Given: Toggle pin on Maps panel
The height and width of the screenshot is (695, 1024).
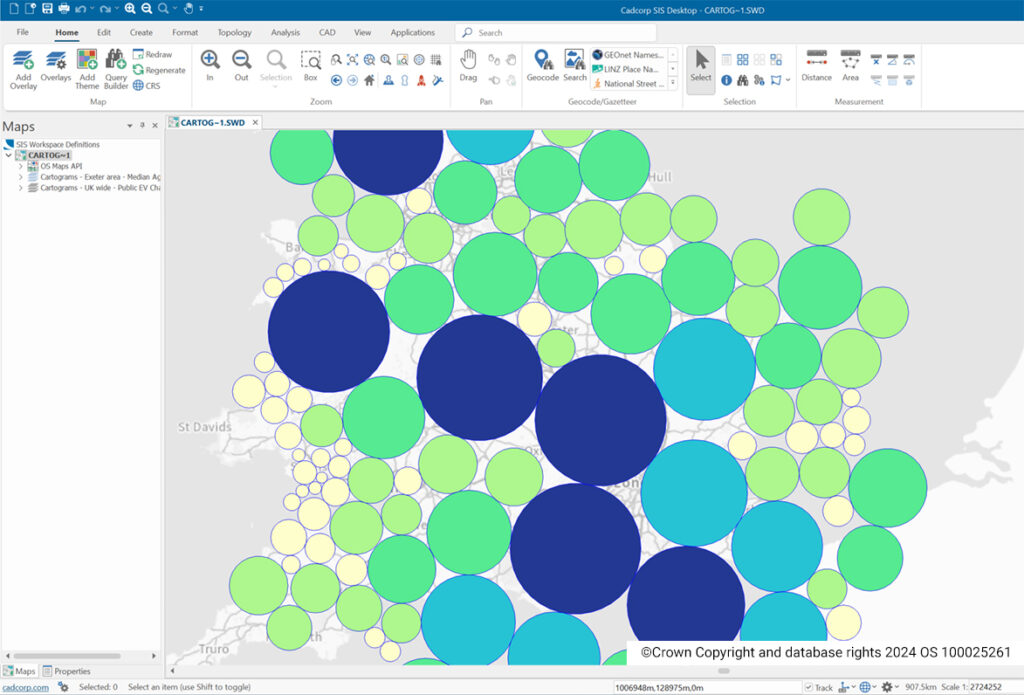Looking at the screenshot, I should (142, 125).
